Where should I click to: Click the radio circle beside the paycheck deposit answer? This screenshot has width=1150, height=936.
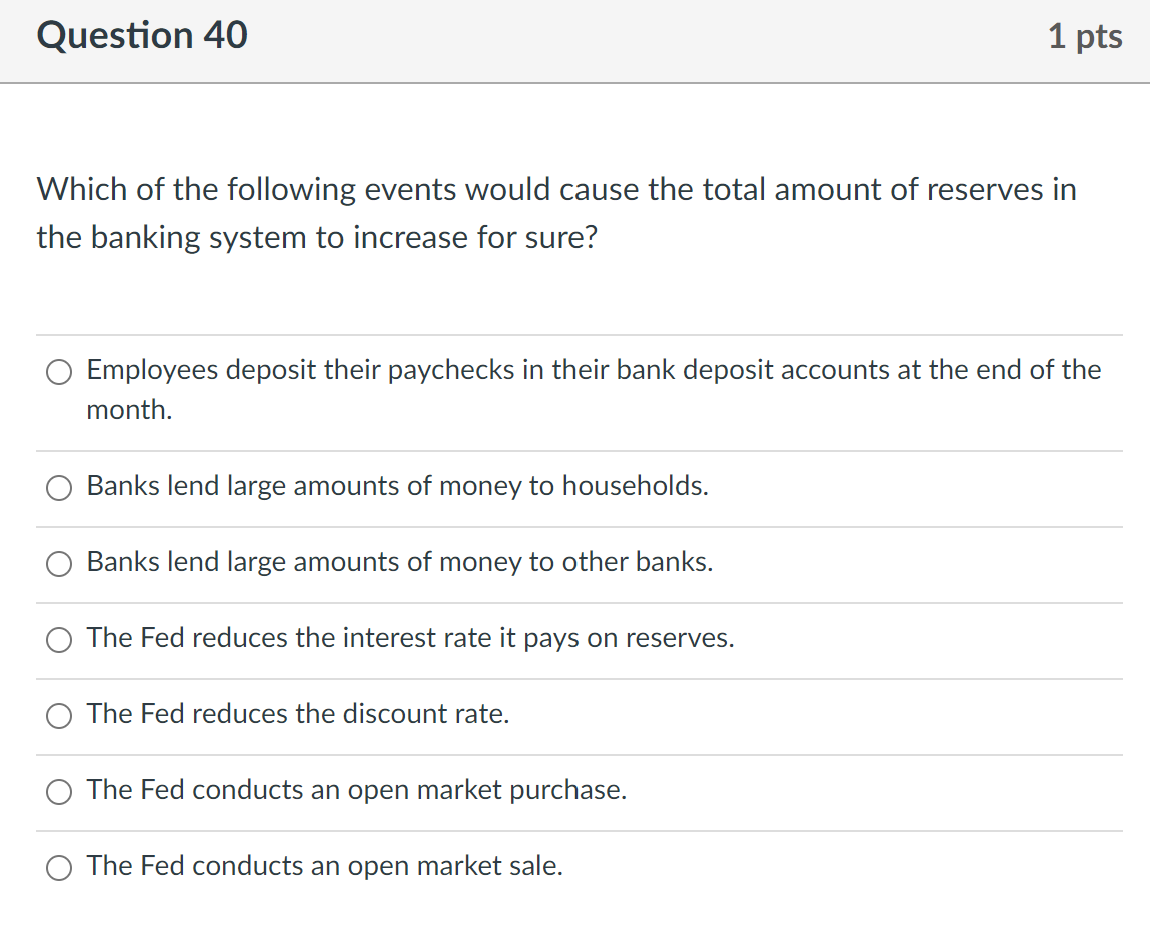pyautogui.click(x=59, y=371)
